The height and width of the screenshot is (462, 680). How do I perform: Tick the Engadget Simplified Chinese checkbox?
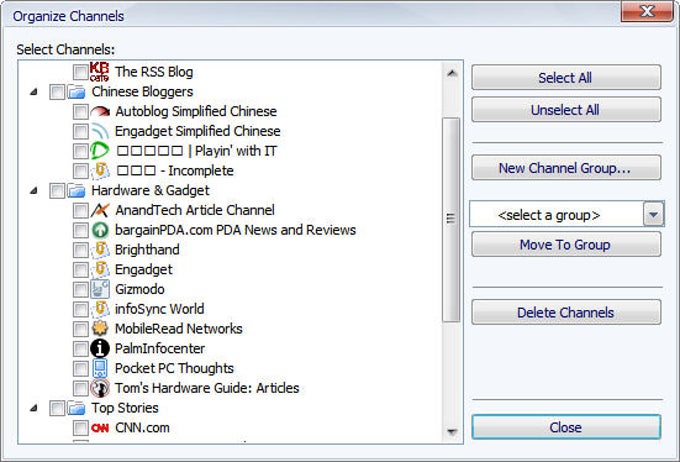tap(80, 131)
